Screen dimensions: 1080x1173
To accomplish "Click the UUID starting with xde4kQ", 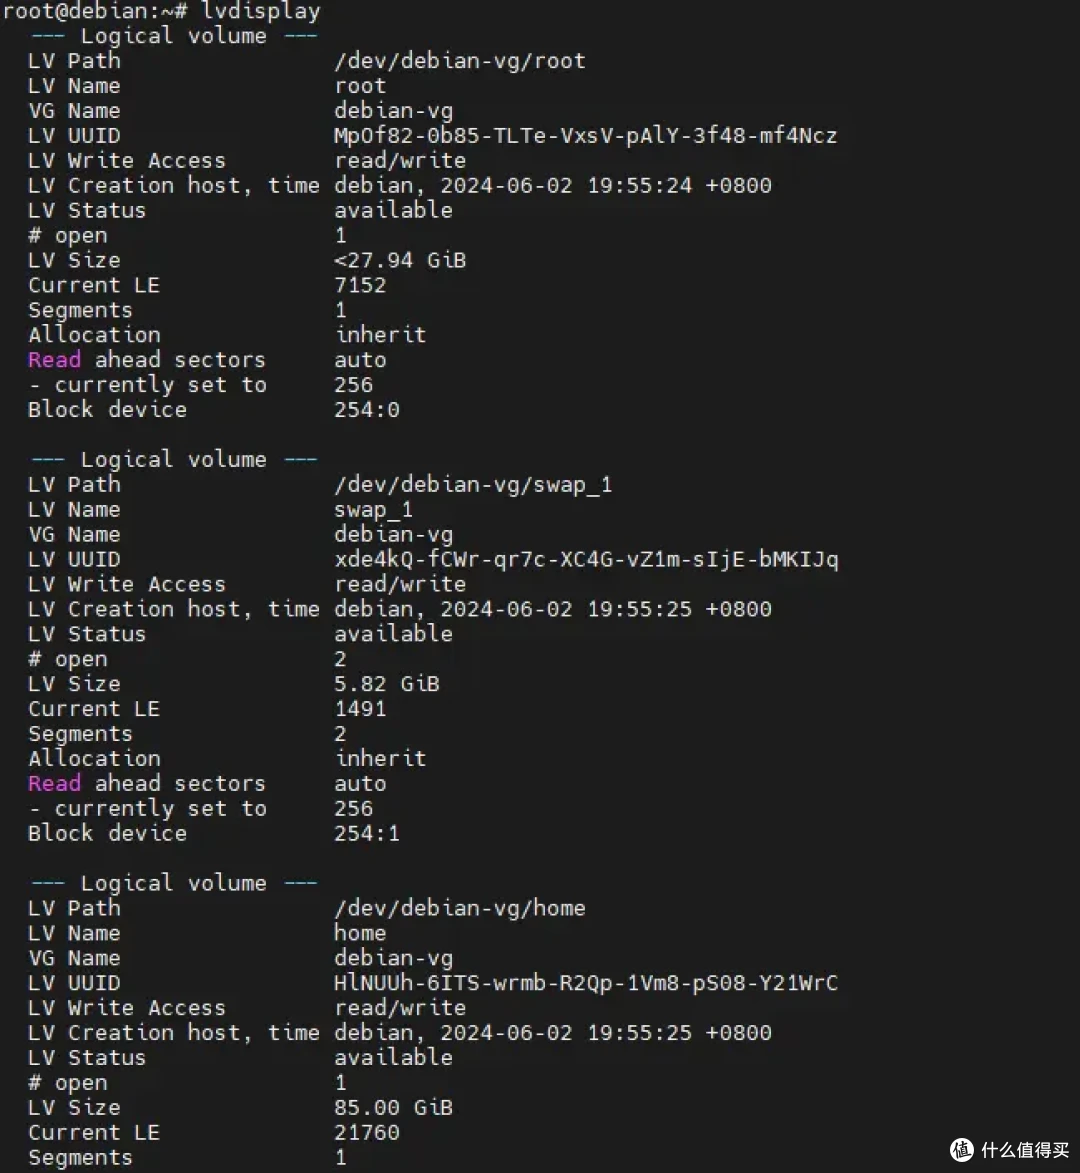I will [x=586, y=560].
